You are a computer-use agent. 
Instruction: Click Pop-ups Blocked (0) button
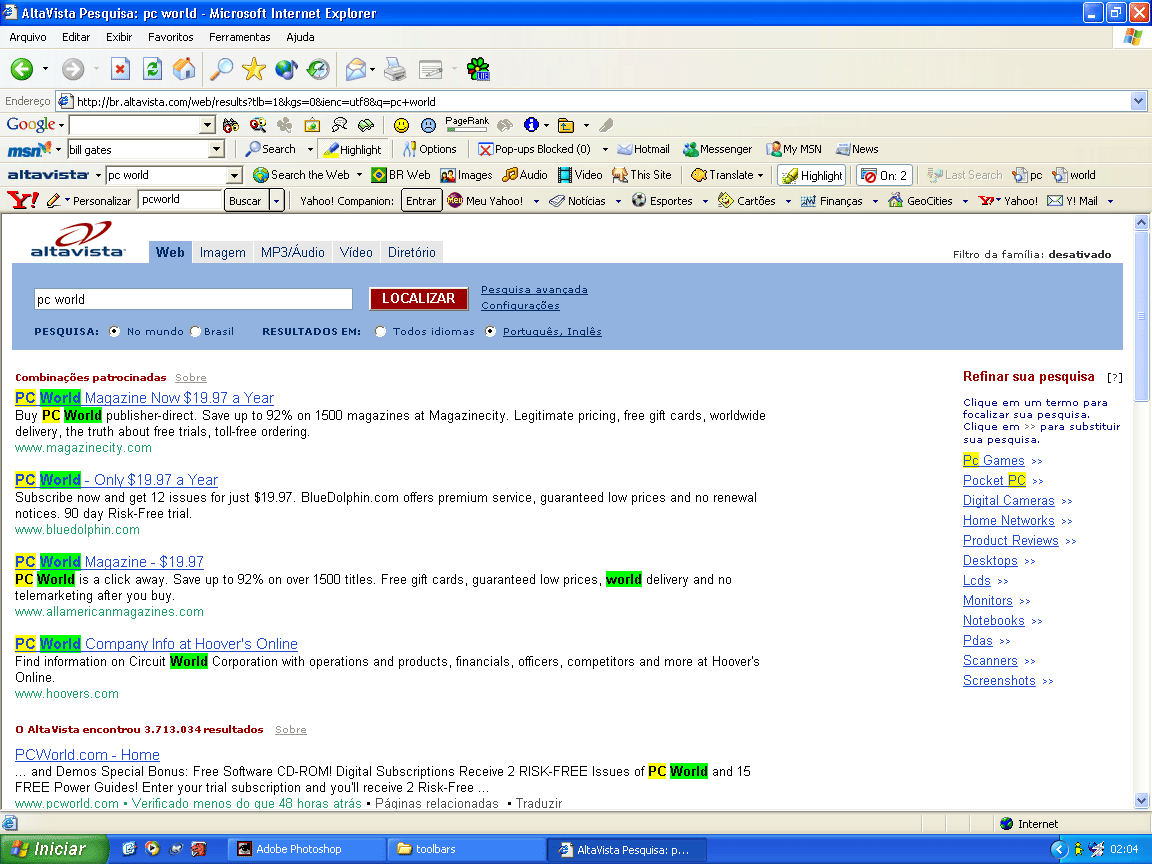[534, 149]
